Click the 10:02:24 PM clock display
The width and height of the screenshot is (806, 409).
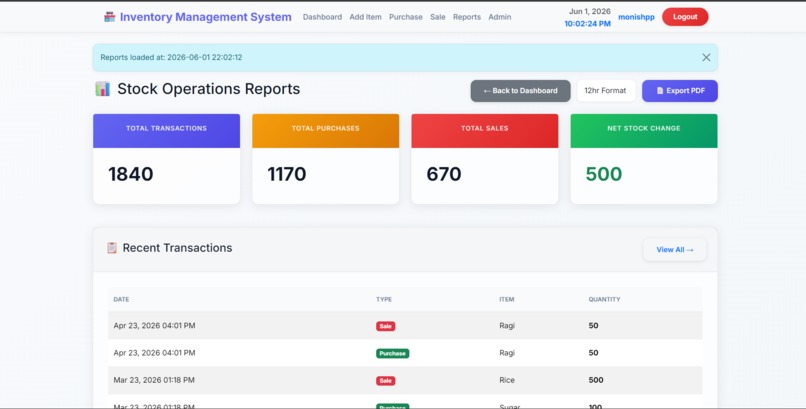[x=588, y=24]
